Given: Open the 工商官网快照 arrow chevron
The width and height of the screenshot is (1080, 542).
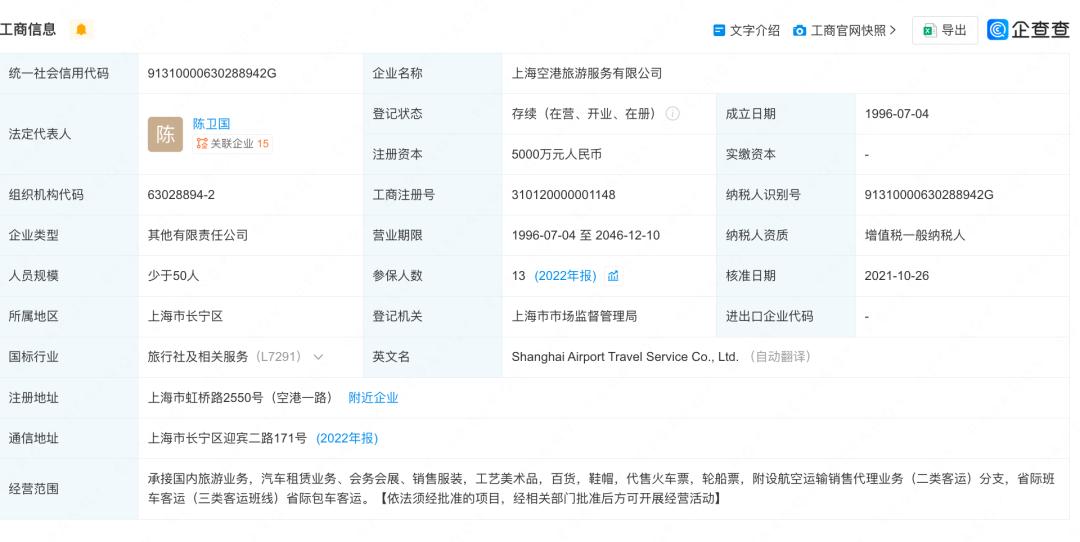Looking at the screenshot, I should pos(893,30).
